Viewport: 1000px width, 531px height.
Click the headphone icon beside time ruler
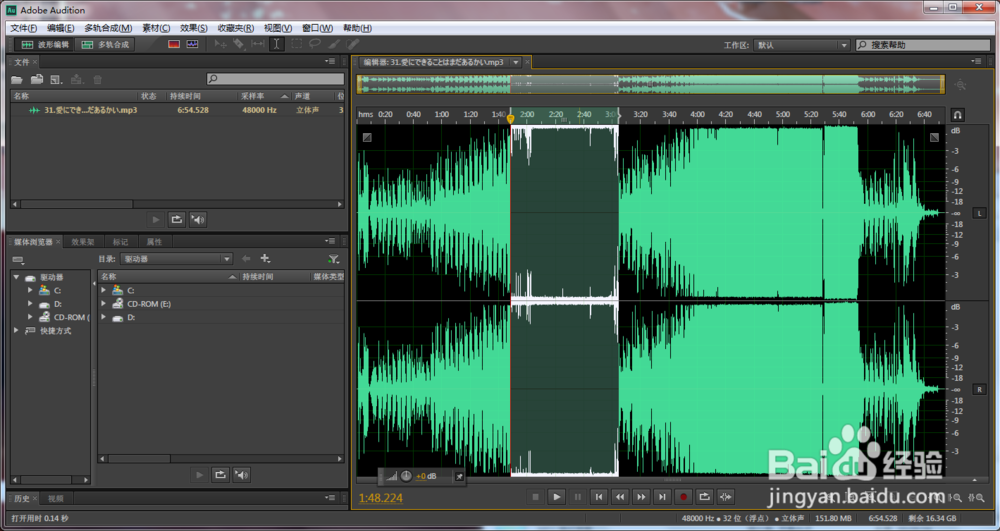click(x=957, y=115)
